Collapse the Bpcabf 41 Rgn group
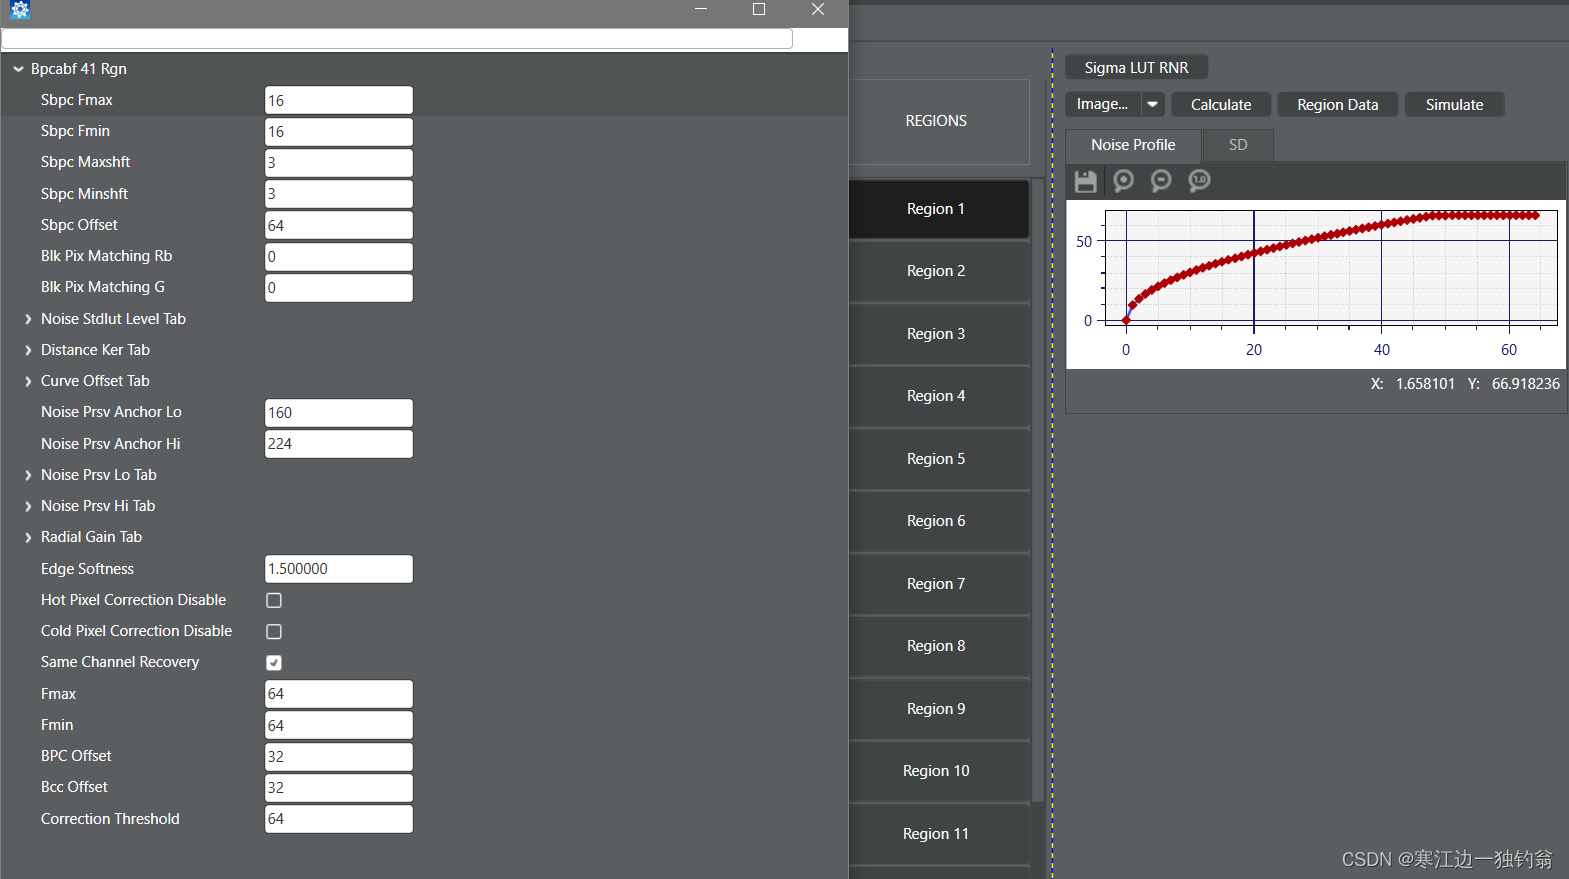This screenshot has width=1569, height=879. (x=18, y=69)
